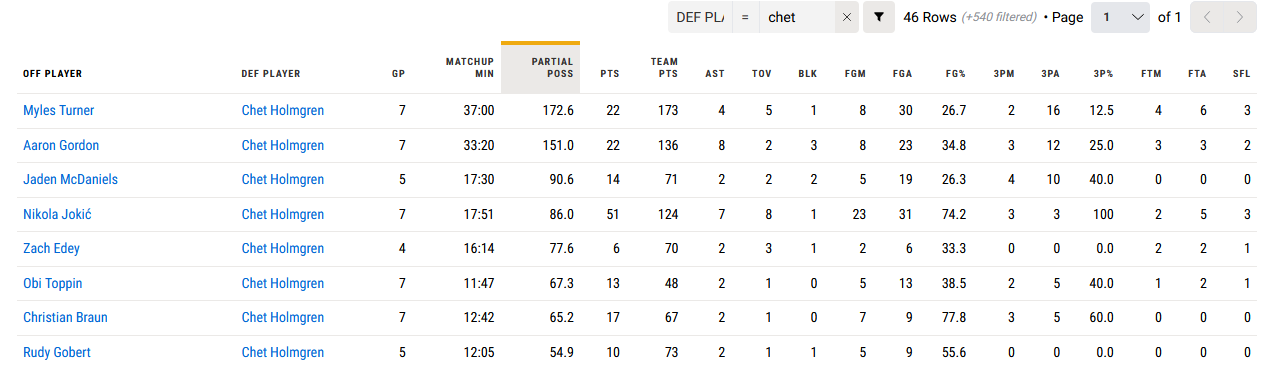The height and width of the screenshot is (368, 1272).
Task: Open Chet Holmgren link in Aaron Gordon row
Action: click(283, 145)
